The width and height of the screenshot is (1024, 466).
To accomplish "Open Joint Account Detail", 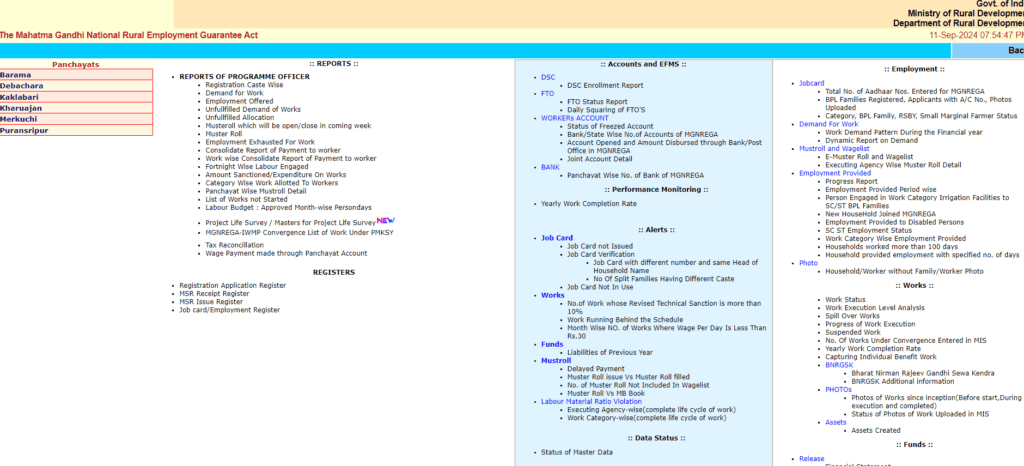I will click(600, 159).
